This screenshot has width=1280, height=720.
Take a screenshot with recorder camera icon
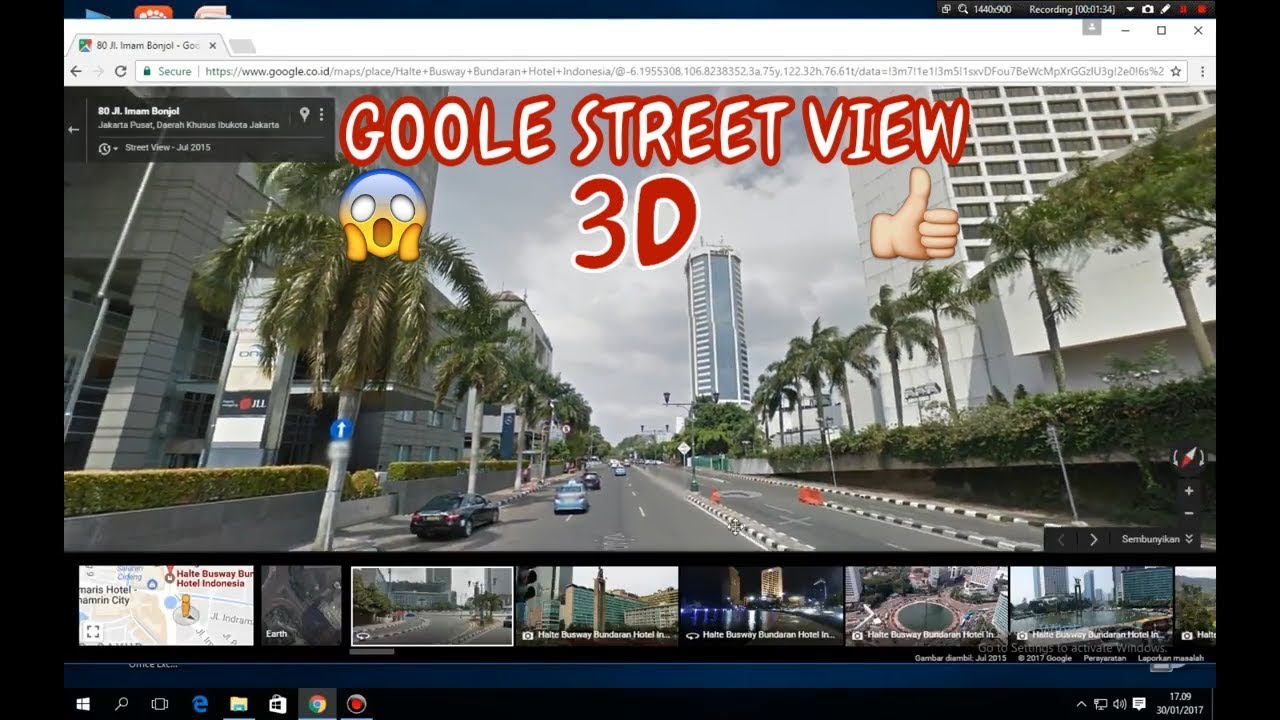coord(1147,9)
